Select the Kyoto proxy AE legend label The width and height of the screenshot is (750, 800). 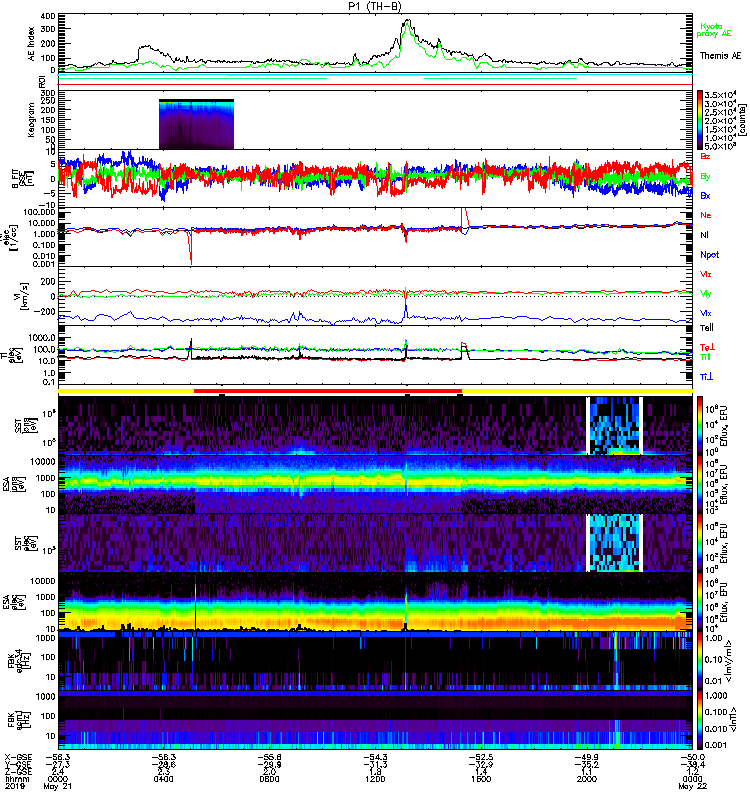713,30
